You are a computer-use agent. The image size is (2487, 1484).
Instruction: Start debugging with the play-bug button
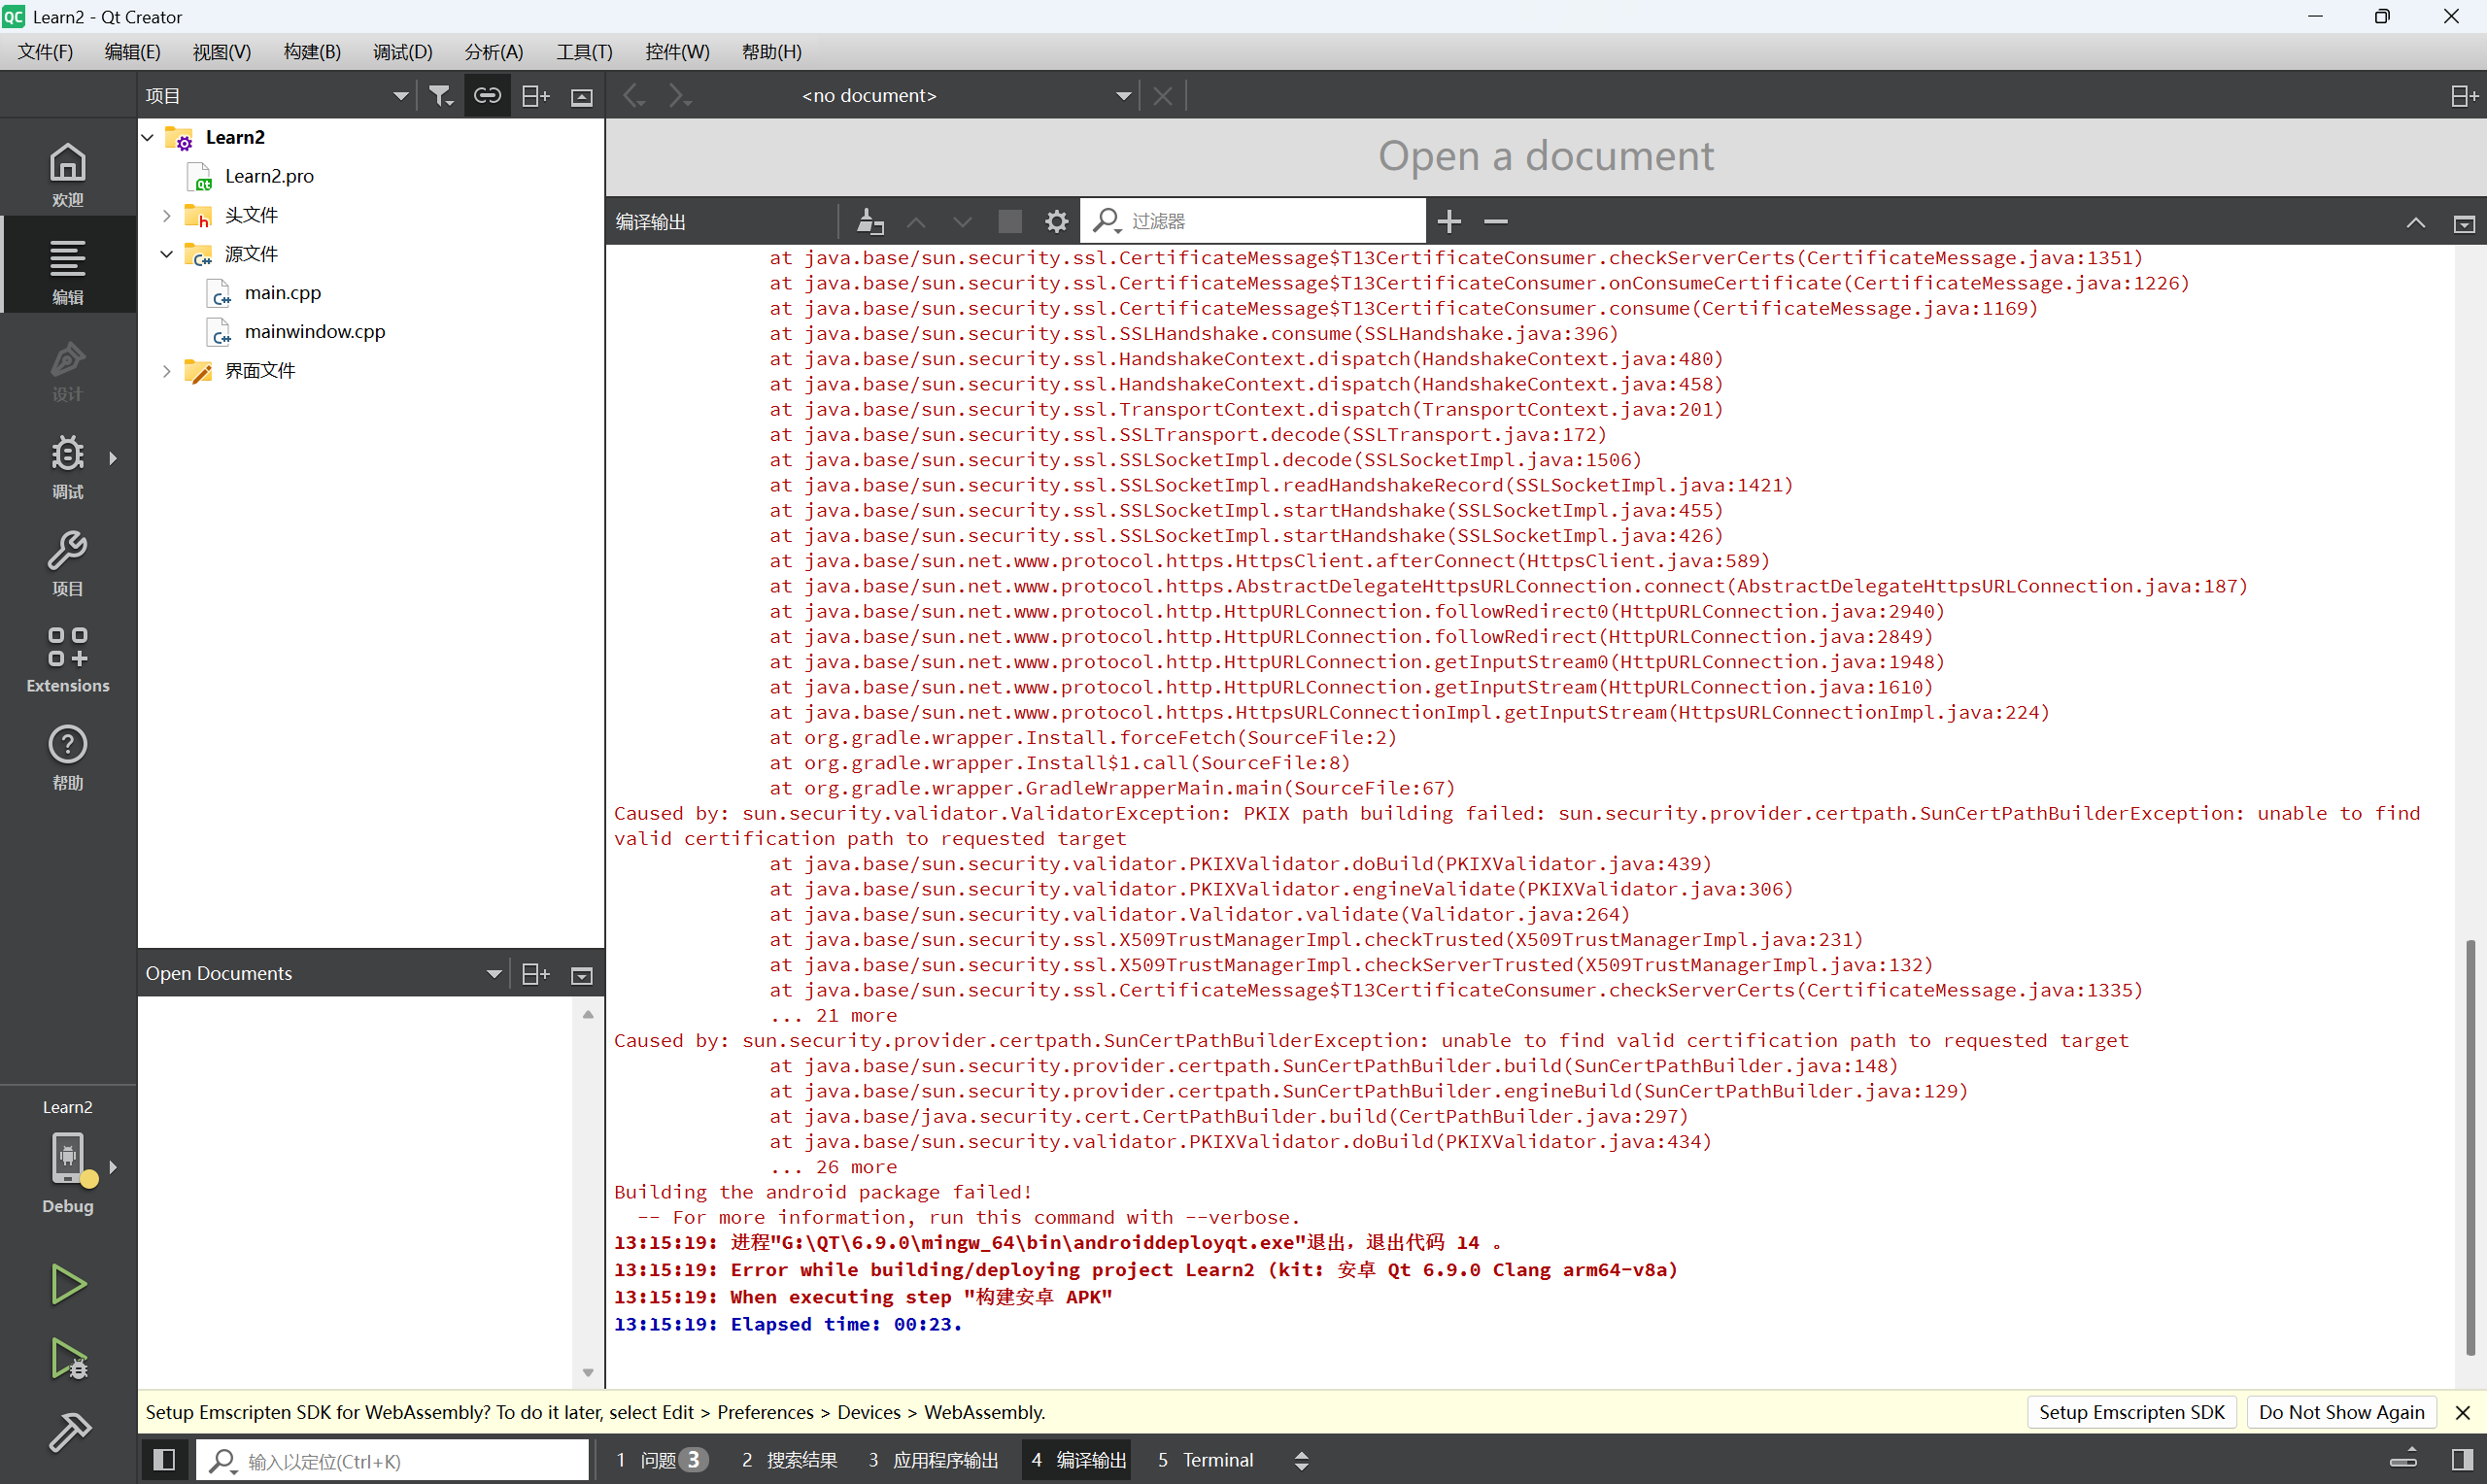tap(67, 1358)
